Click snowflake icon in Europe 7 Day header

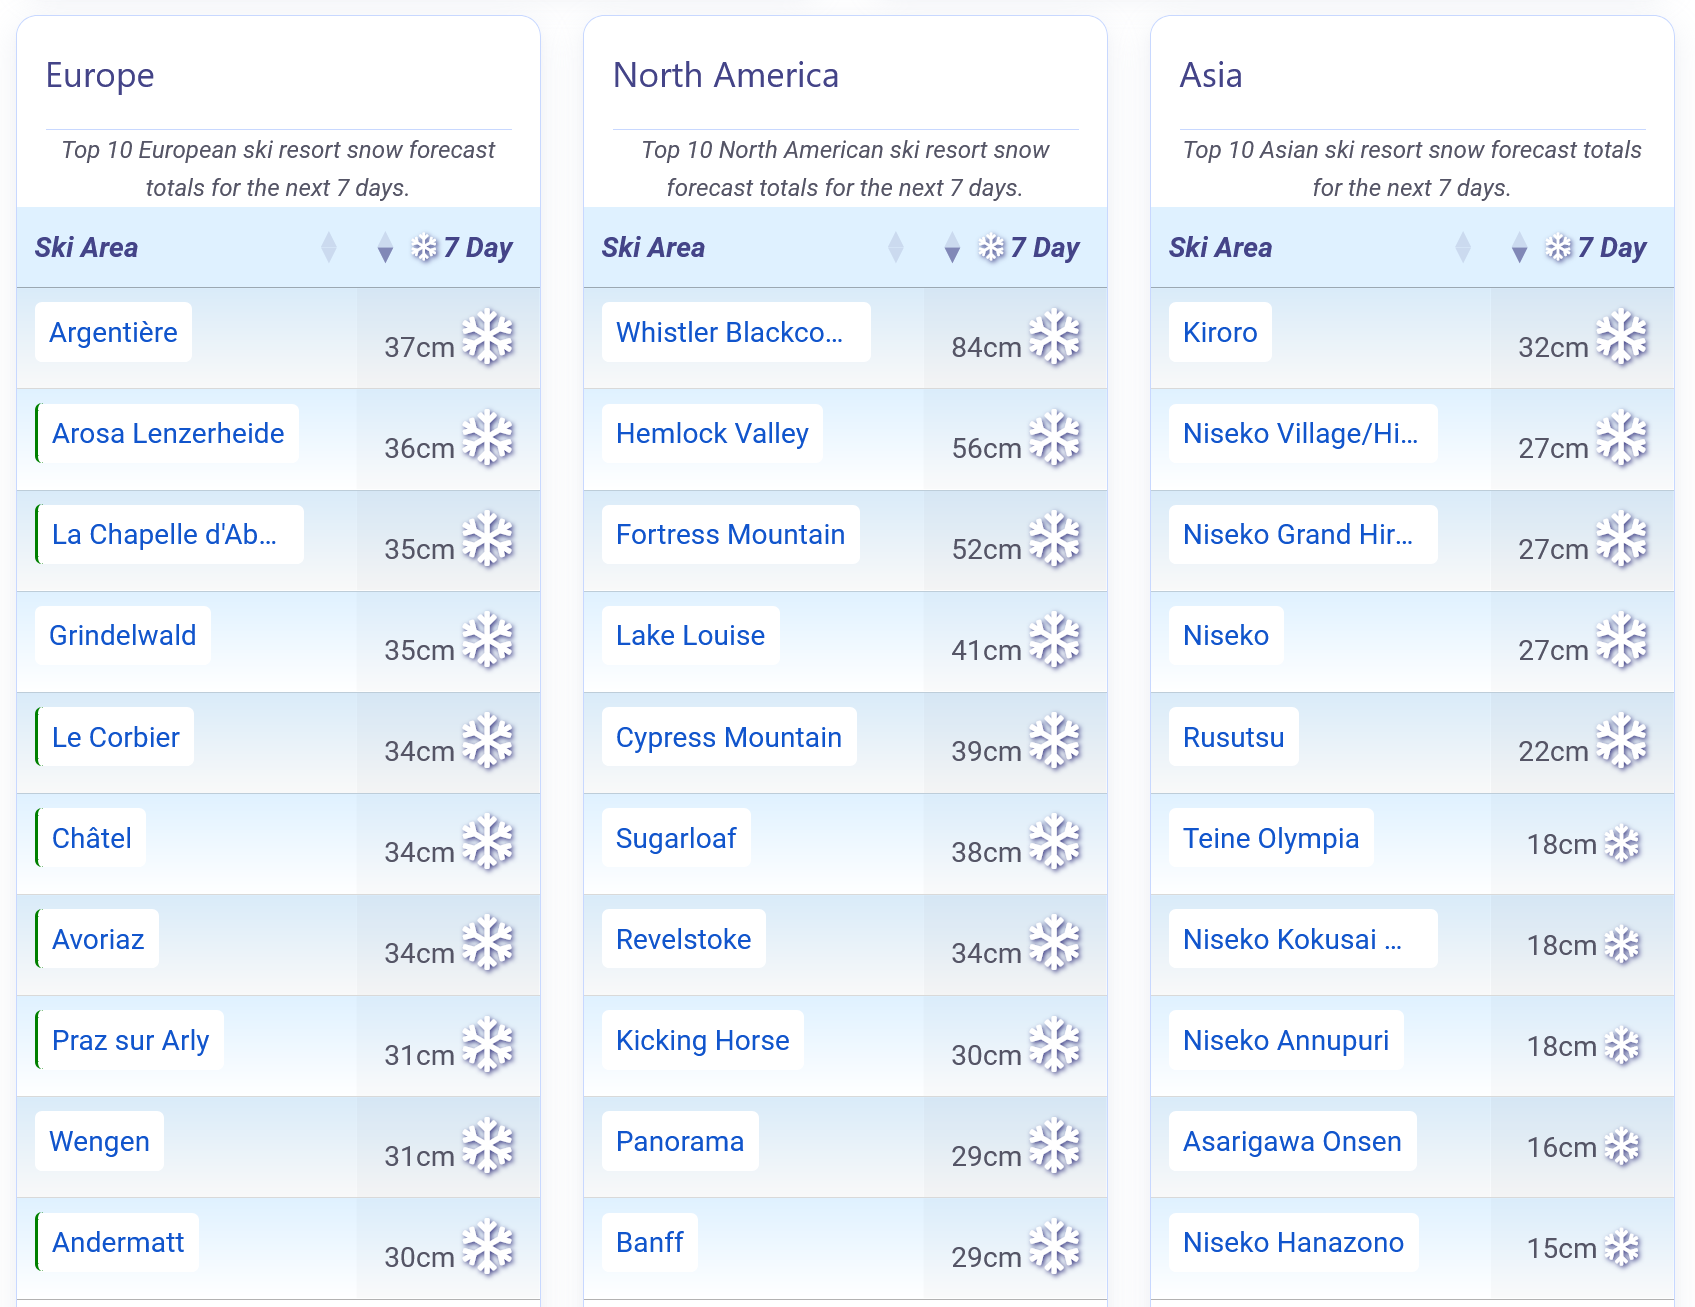[x=425, y=247]
